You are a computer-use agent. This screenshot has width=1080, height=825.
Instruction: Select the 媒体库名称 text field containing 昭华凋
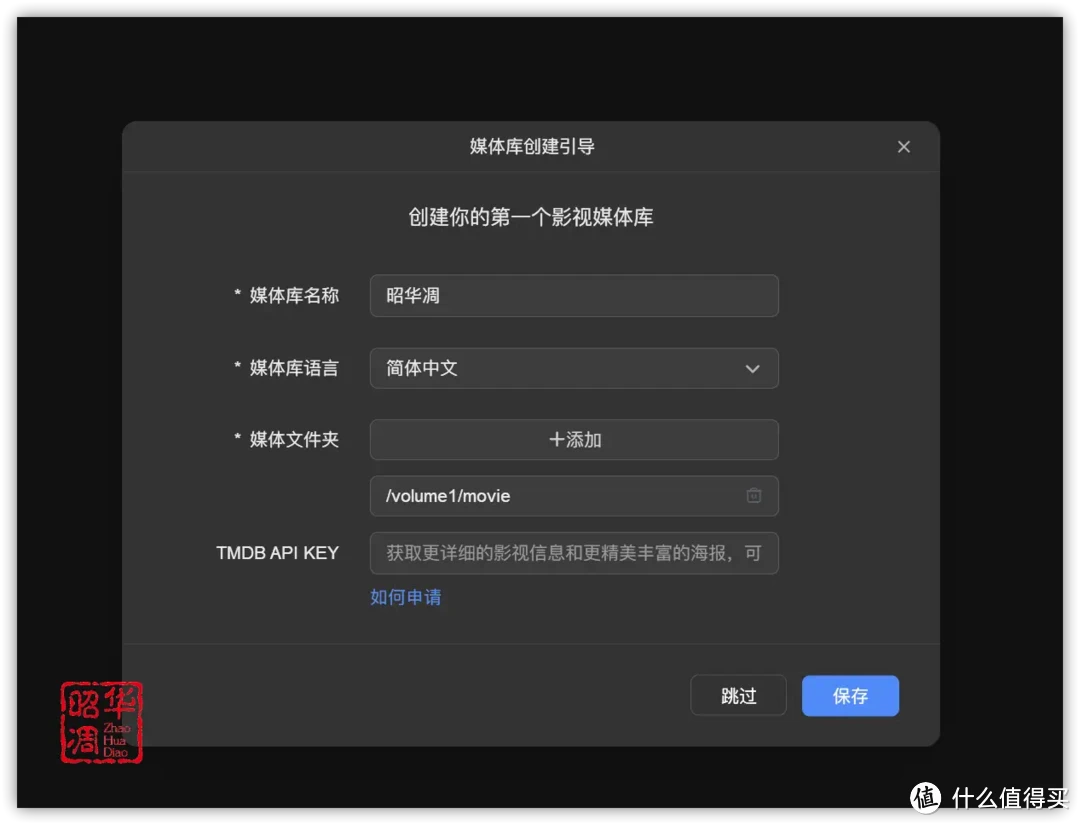click(574, 295)
